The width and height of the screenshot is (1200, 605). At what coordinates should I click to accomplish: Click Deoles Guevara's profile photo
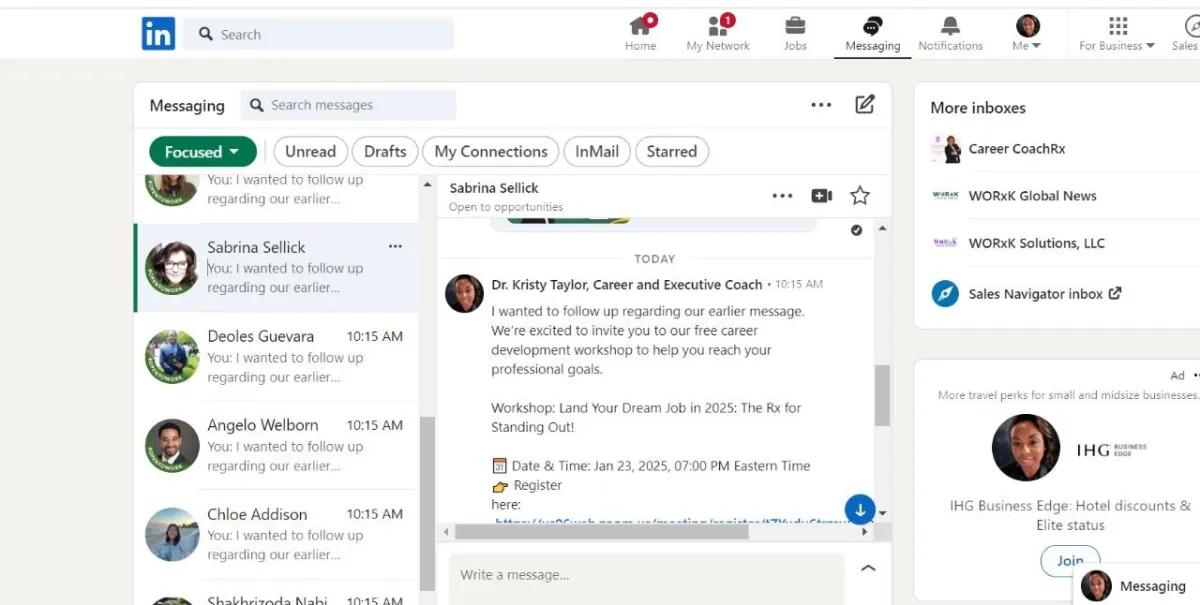coord(172,357)
